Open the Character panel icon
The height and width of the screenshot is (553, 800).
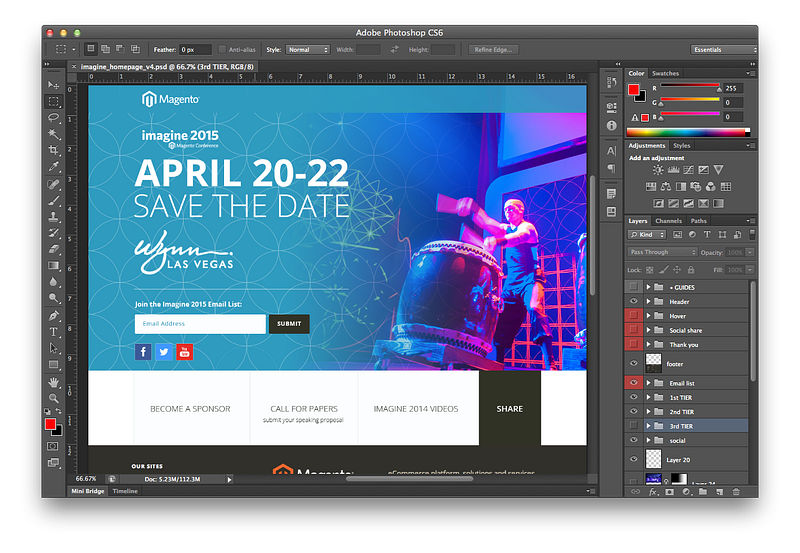[x=611, y=151]
